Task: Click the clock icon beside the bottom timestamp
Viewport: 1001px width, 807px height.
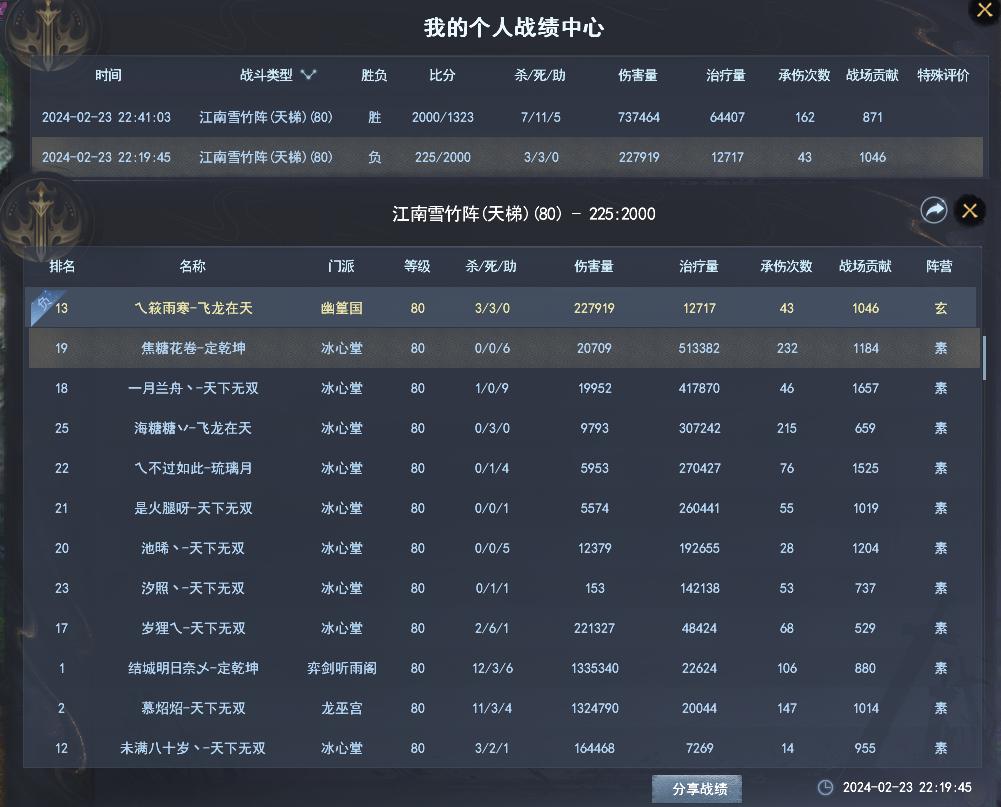Action: (825, 787)
